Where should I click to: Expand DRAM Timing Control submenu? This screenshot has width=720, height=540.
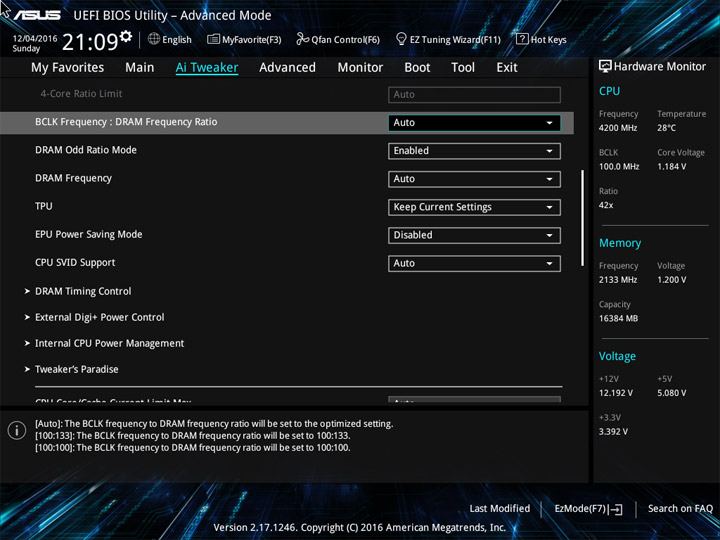(83, 291)
